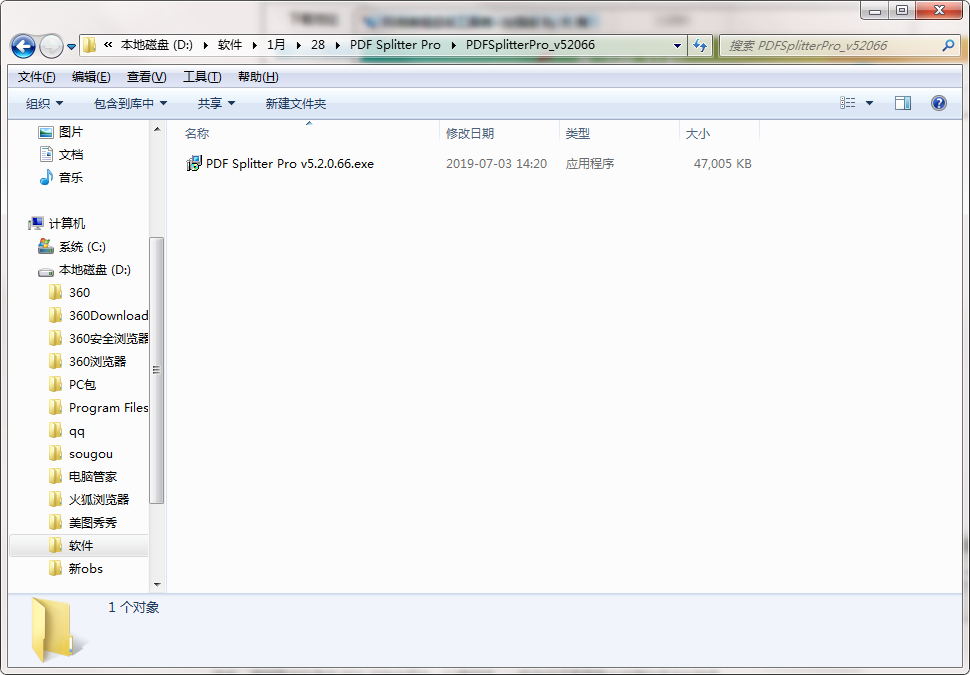Image resolution: width=970 pixels, height=675 pixels.
Task: Click the 应用程序 type cell
Action: point(590,164)
